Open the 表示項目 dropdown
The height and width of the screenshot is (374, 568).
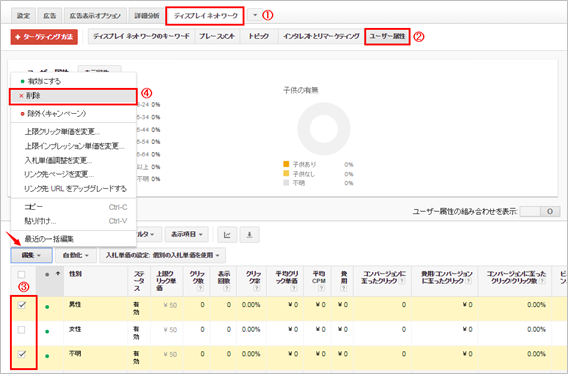(x=187, y=234)
